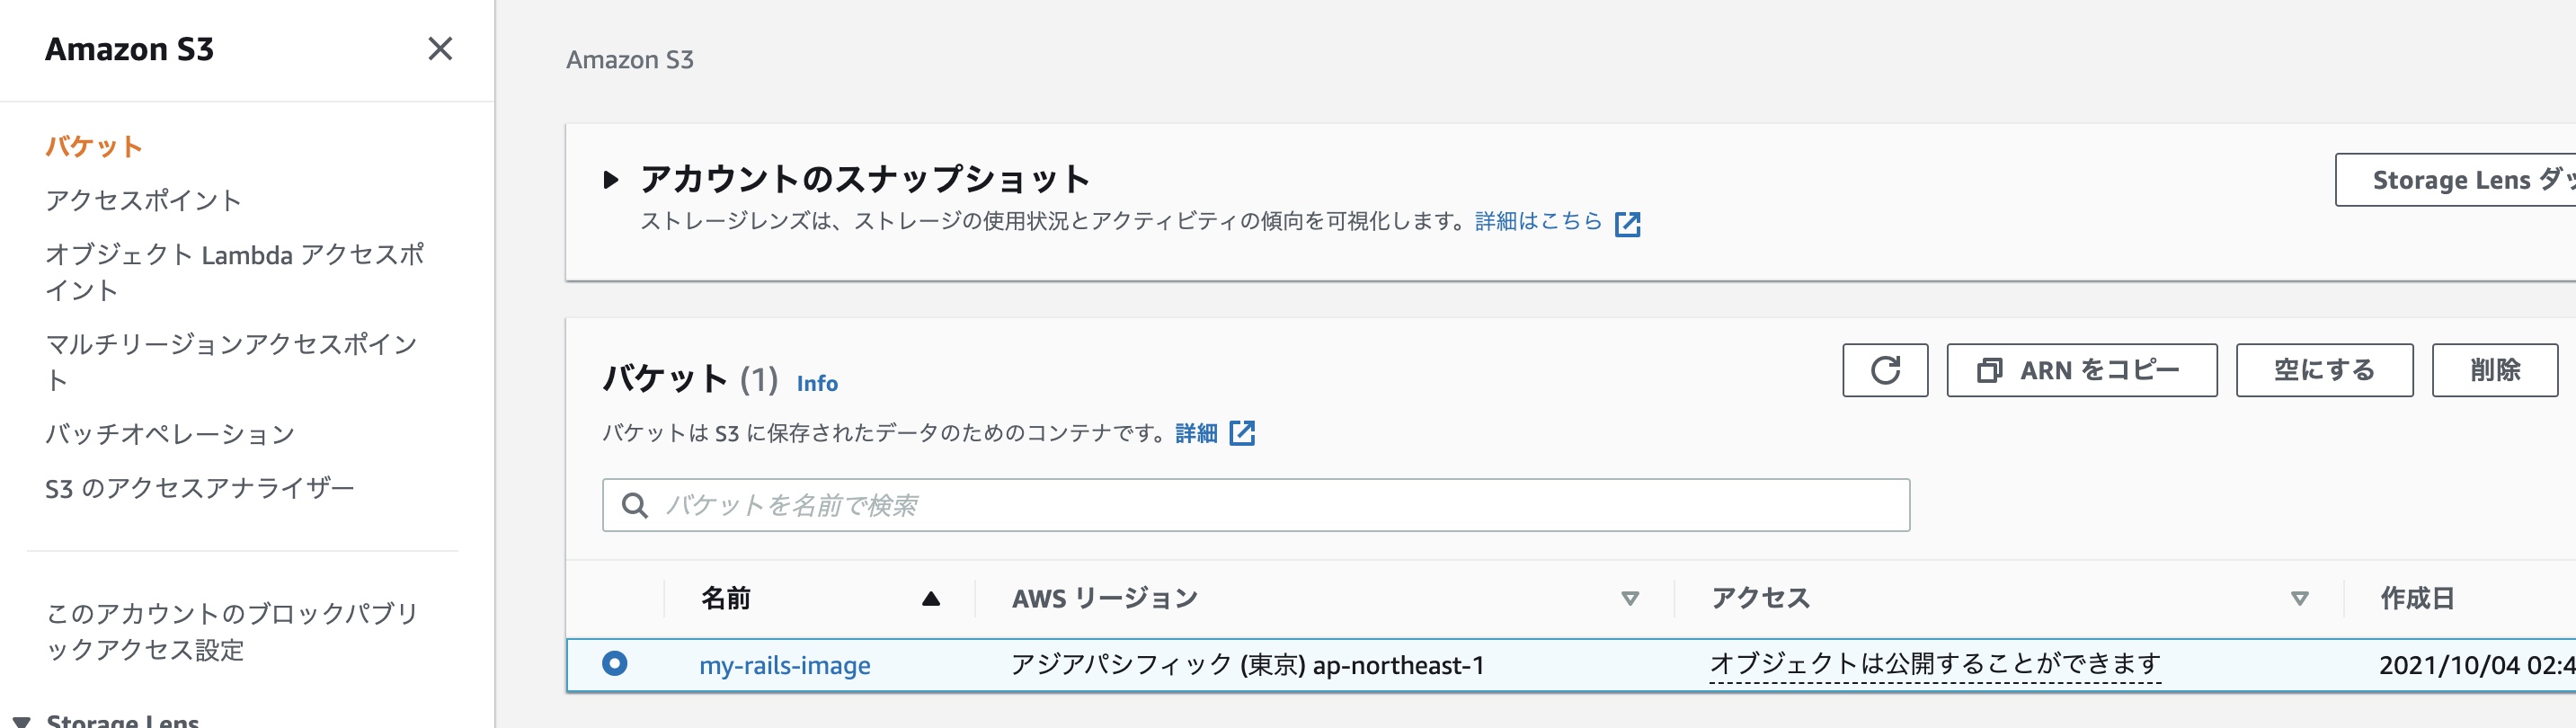Open the my-rails-image bucket link
This screenshot has height=728, width=2576.
click(x=784, y=665)
